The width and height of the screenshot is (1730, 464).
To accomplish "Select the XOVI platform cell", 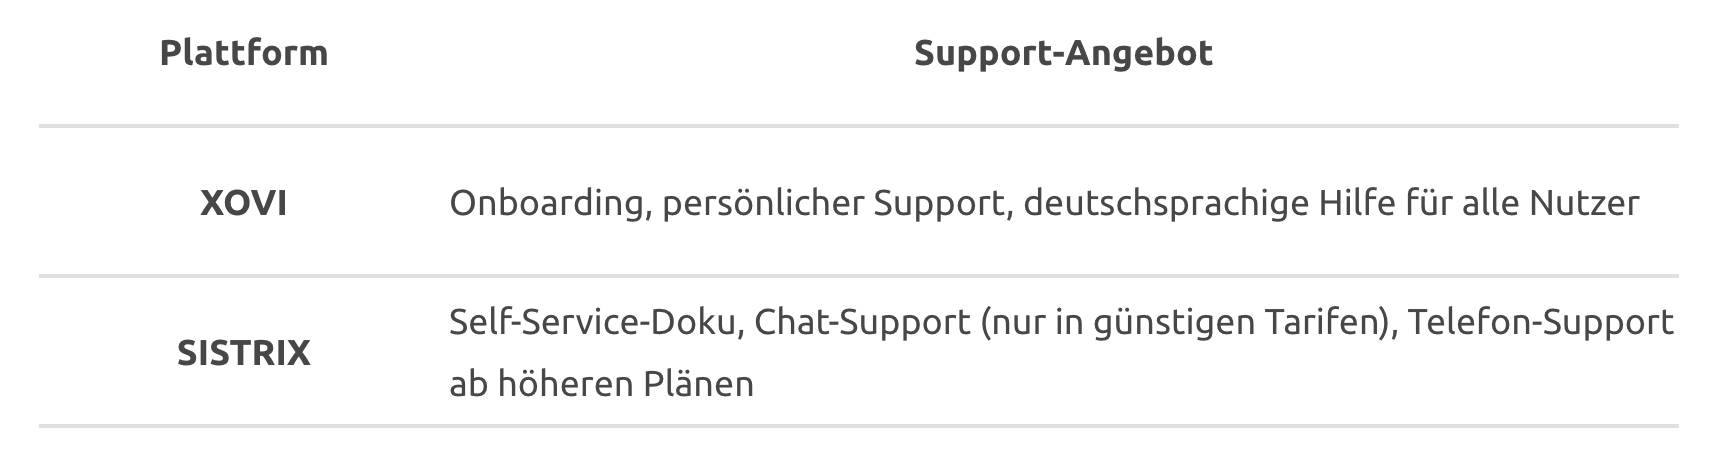I will tap(244, 203).
